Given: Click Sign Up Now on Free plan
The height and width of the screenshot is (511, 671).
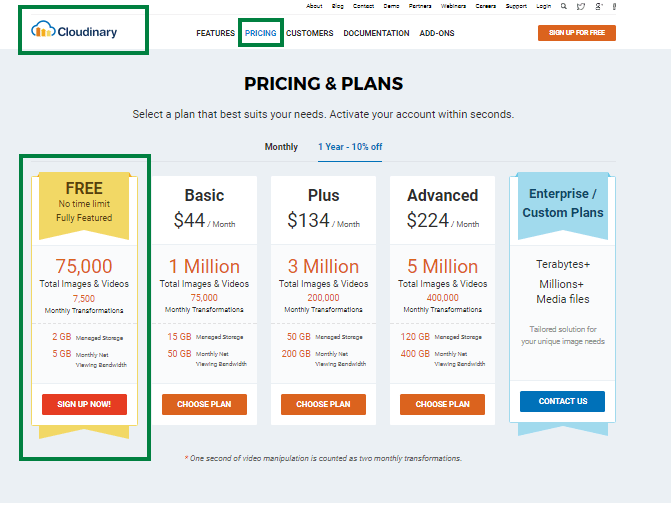Looking at the screenshot, I should pyautogui.click(x=84, y=404).
